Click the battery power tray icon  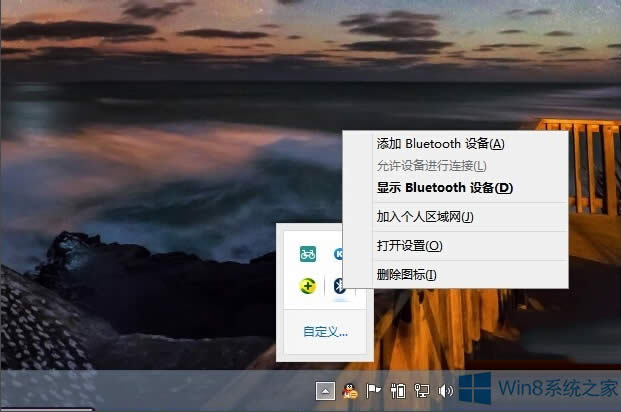[397, 391]
